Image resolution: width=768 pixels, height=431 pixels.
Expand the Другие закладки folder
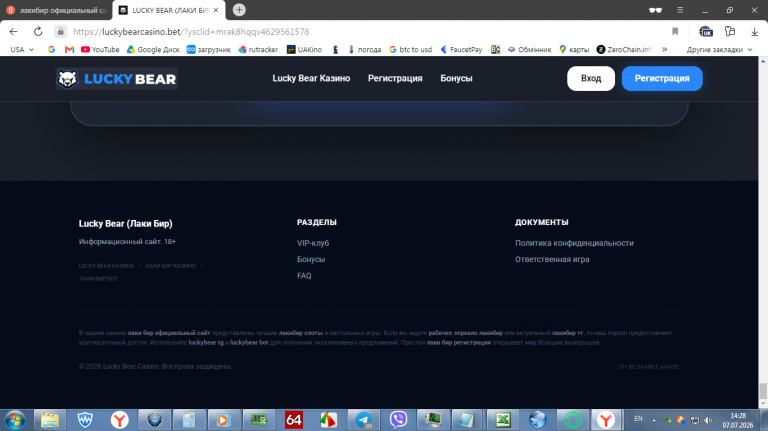pos(719,49)
